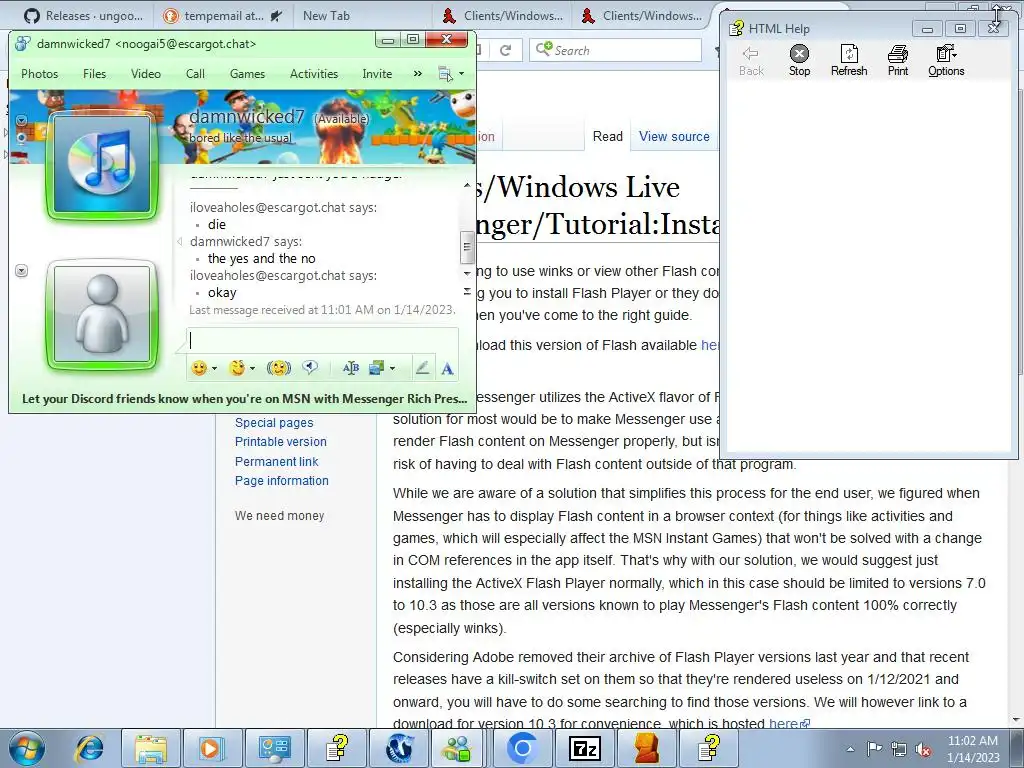Show more Messenger toolbar items chevron
The image size is (1024, 768).
(x=417, y=74)
